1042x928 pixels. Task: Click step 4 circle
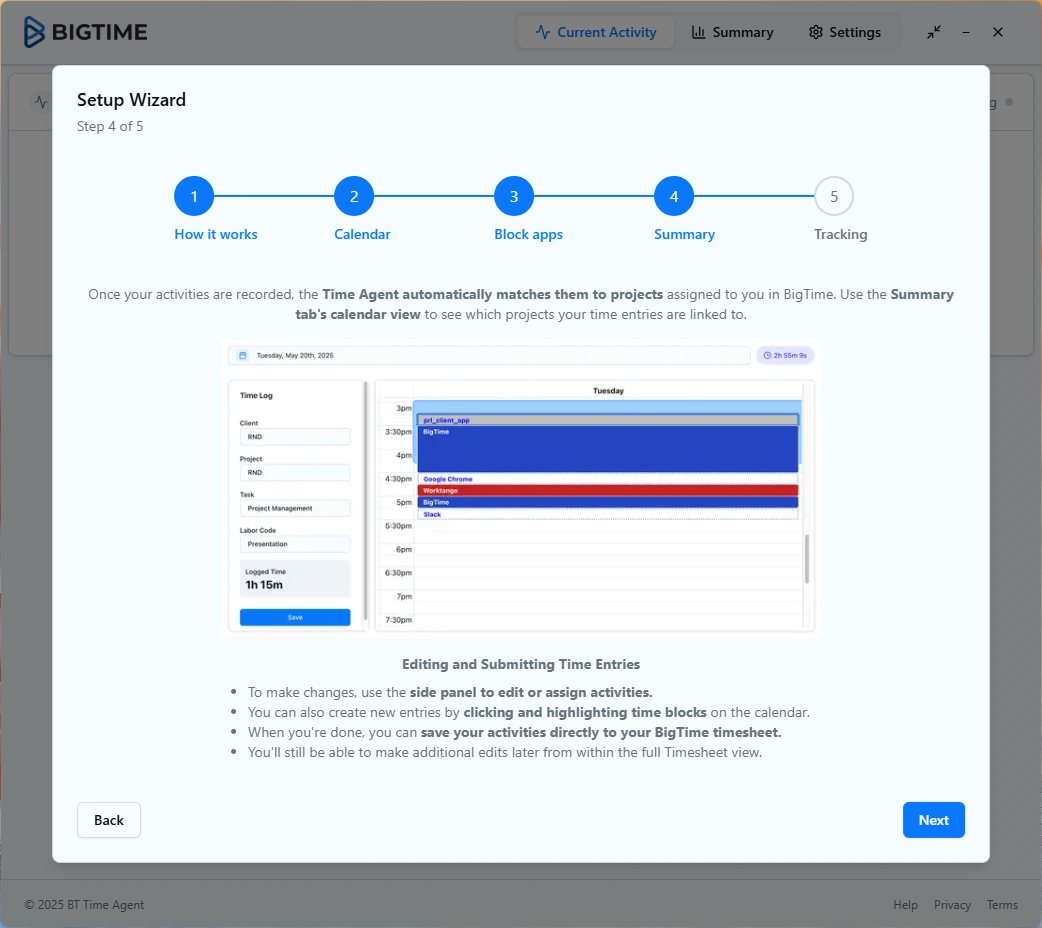(x=674, y=196)
